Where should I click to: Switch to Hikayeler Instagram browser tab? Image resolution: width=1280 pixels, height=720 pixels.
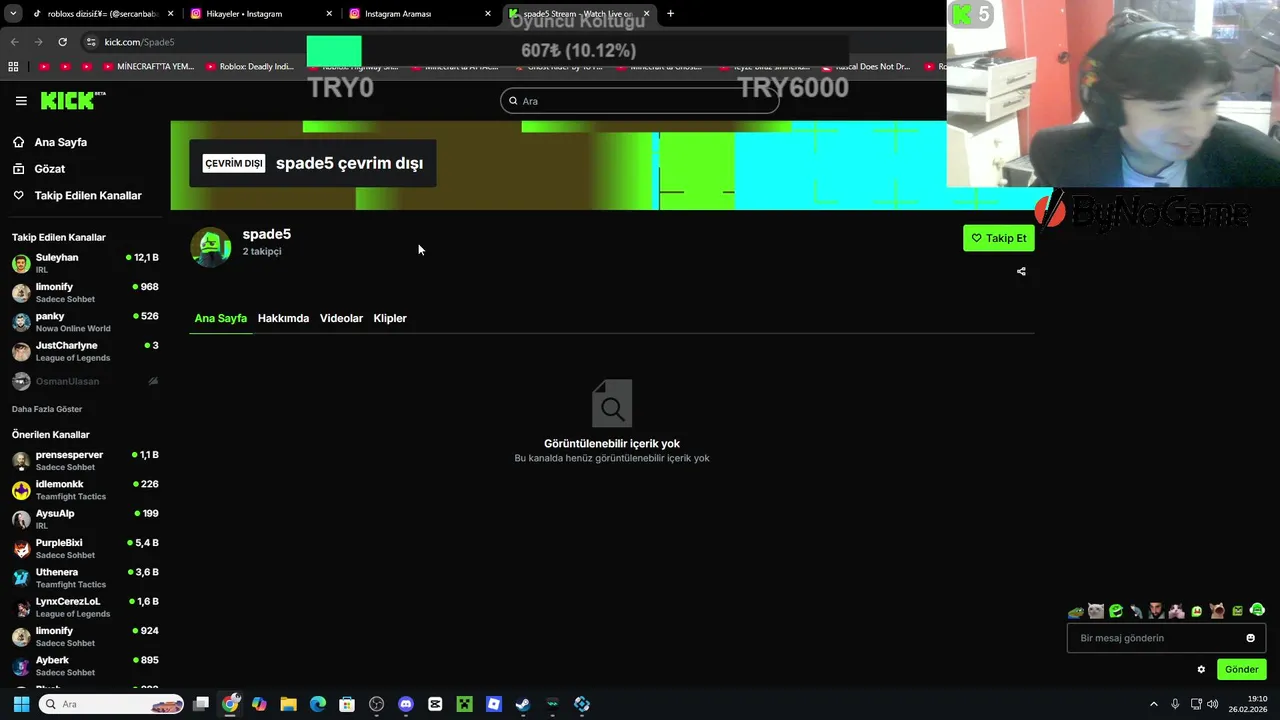262,14
